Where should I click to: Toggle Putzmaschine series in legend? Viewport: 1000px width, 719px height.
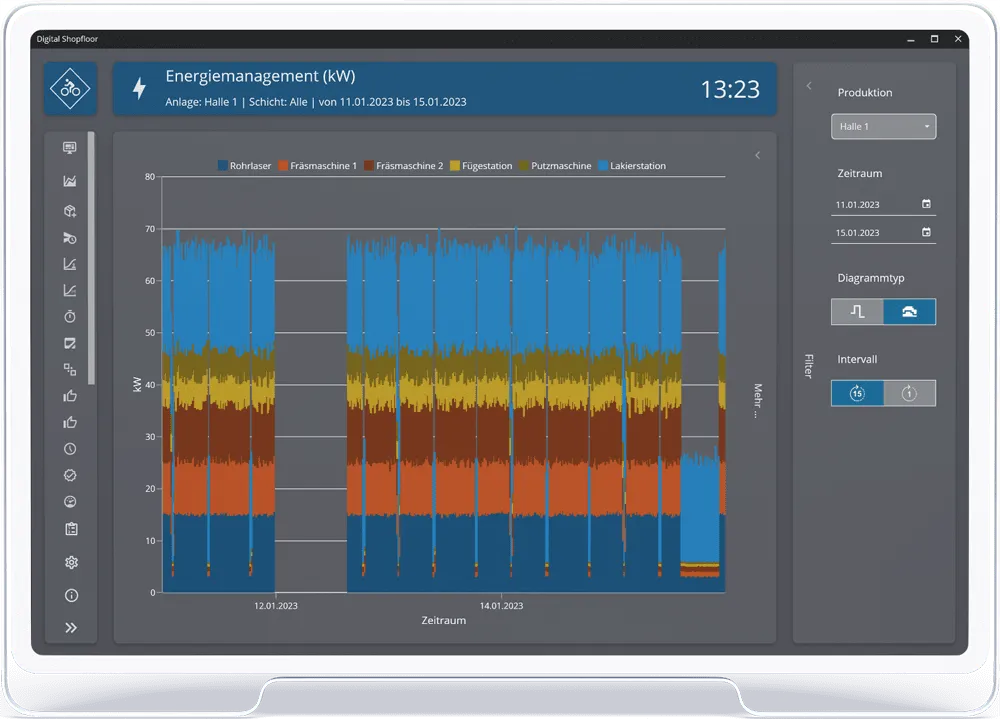555,166
